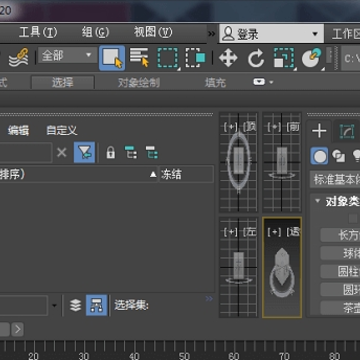
Task: Expand the hidden menus chevron
Action: (211, 33)
